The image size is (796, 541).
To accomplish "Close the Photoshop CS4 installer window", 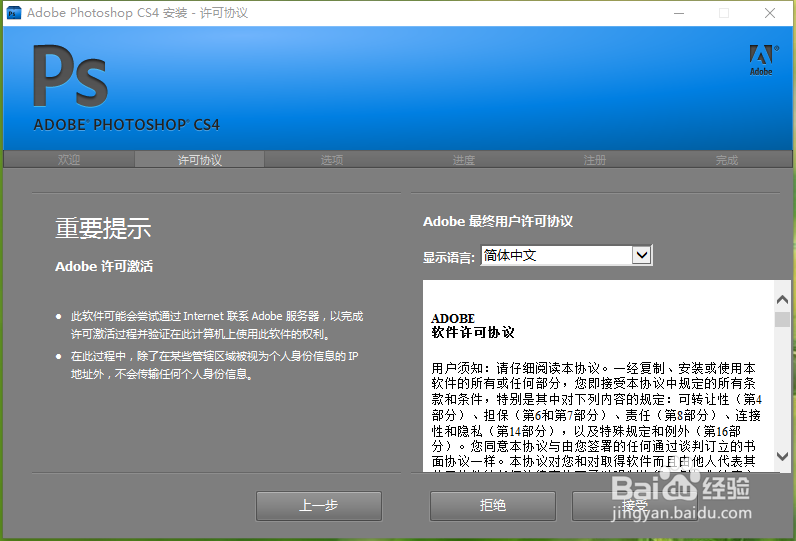I will click(x=770, y=13).
